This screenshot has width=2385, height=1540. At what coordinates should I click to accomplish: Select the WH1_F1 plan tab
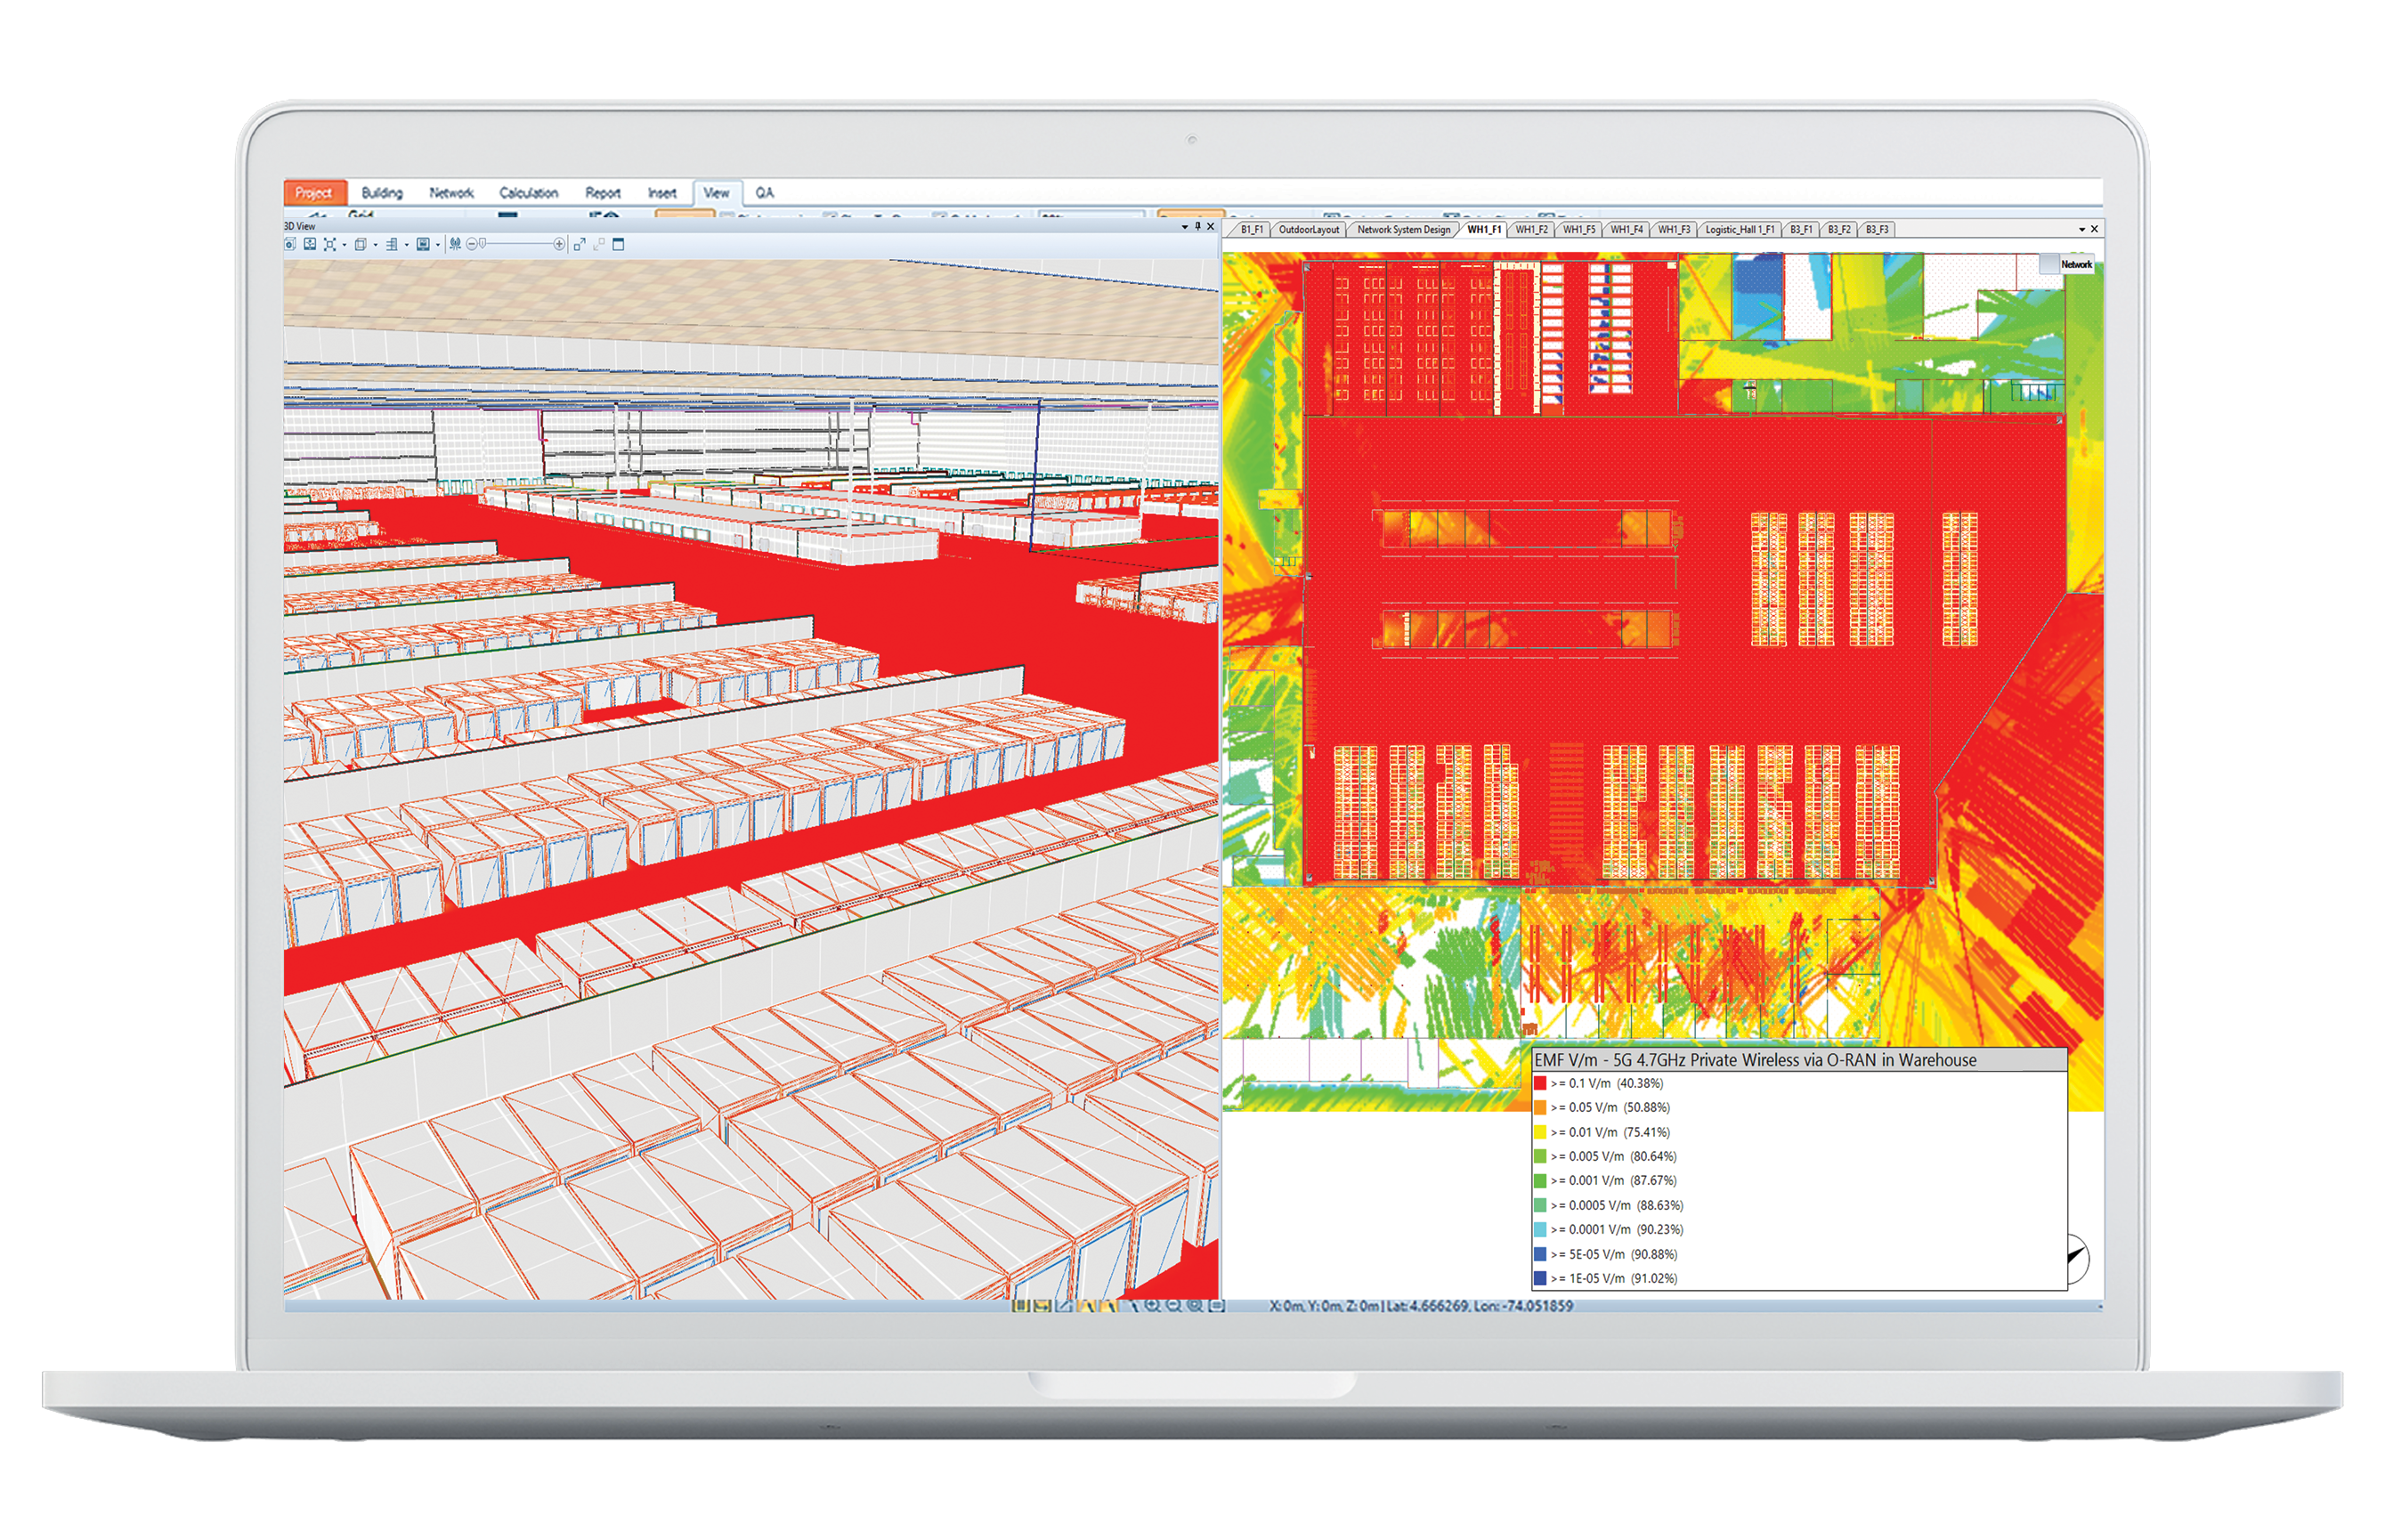pos(1484,230)
